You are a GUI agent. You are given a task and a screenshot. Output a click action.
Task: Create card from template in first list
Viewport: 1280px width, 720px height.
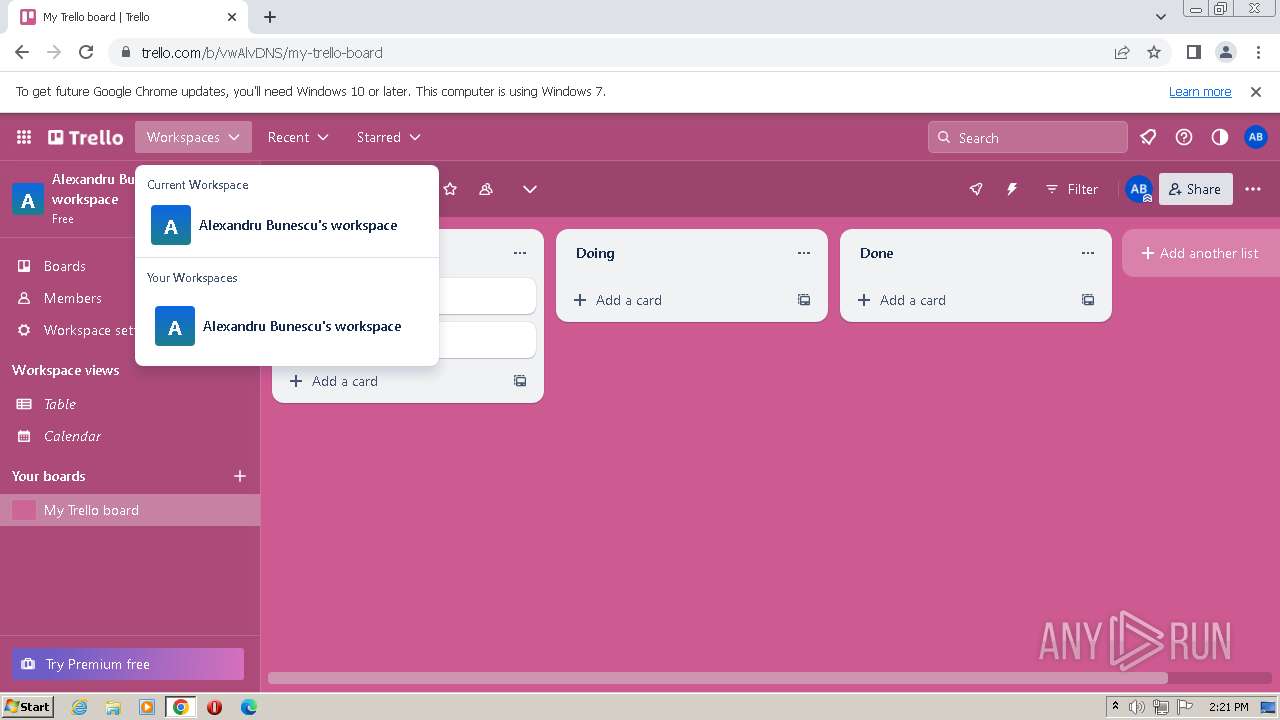[520, 381]
